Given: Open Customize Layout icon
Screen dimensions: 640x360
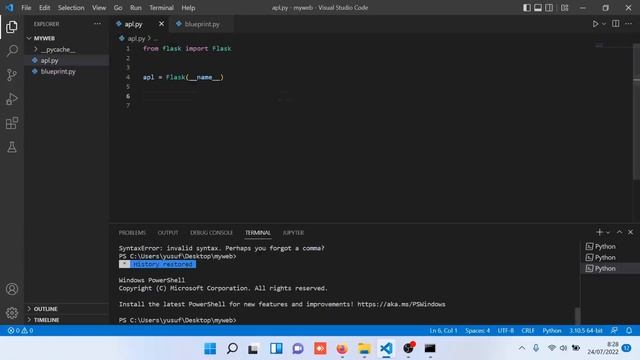Looking at the screenshot, I should point(564,8).
